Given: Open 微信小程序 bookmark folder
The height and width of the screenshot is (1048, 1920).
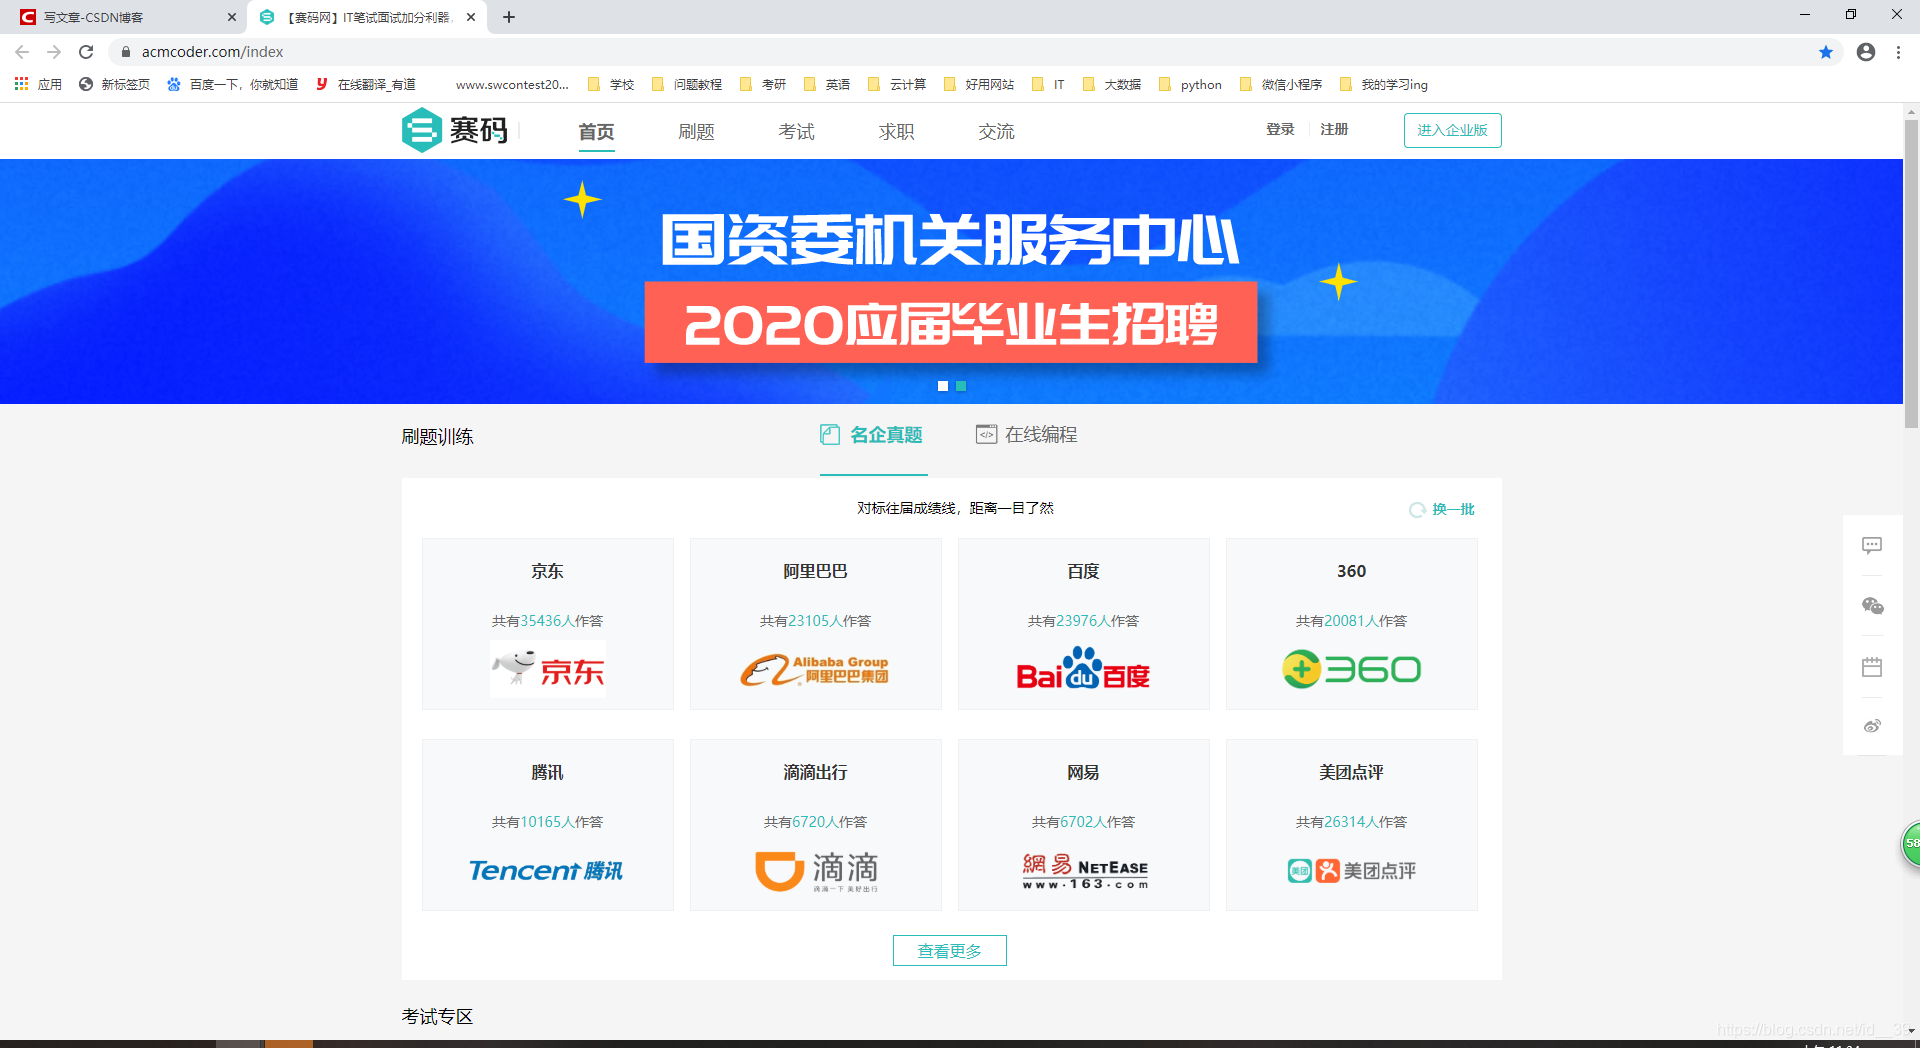Looking at the screenshot, I should pos(1281,84).
